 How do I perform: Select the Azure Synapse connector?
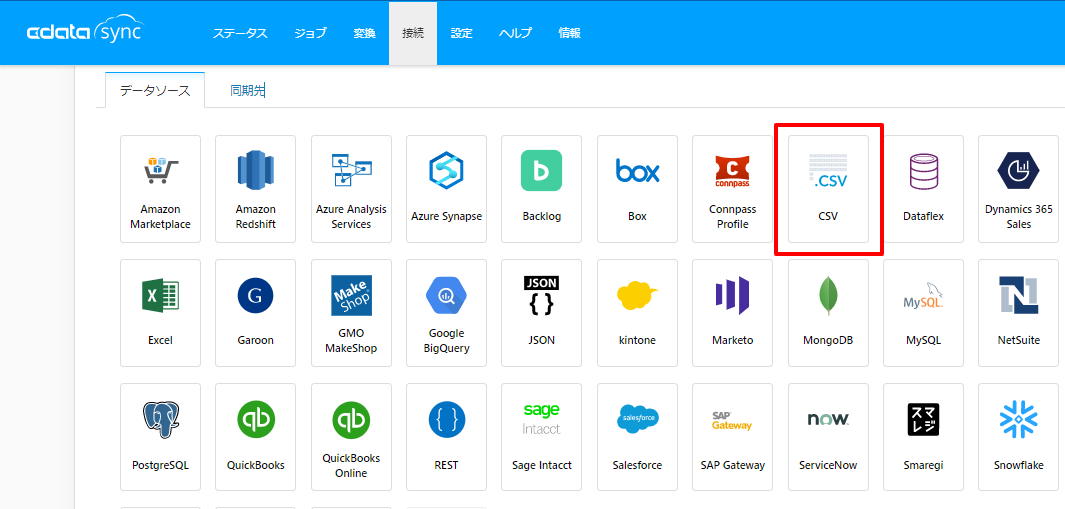[x=446, y=189]
